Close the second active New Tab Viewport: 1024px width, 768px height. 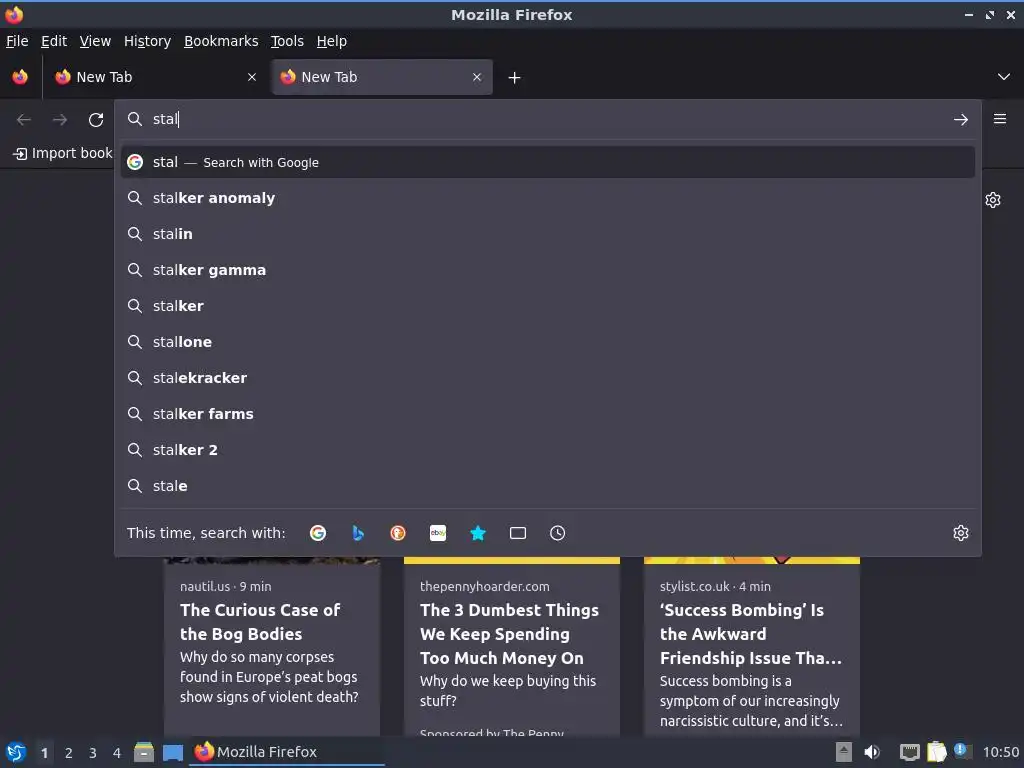pos(477,77)
